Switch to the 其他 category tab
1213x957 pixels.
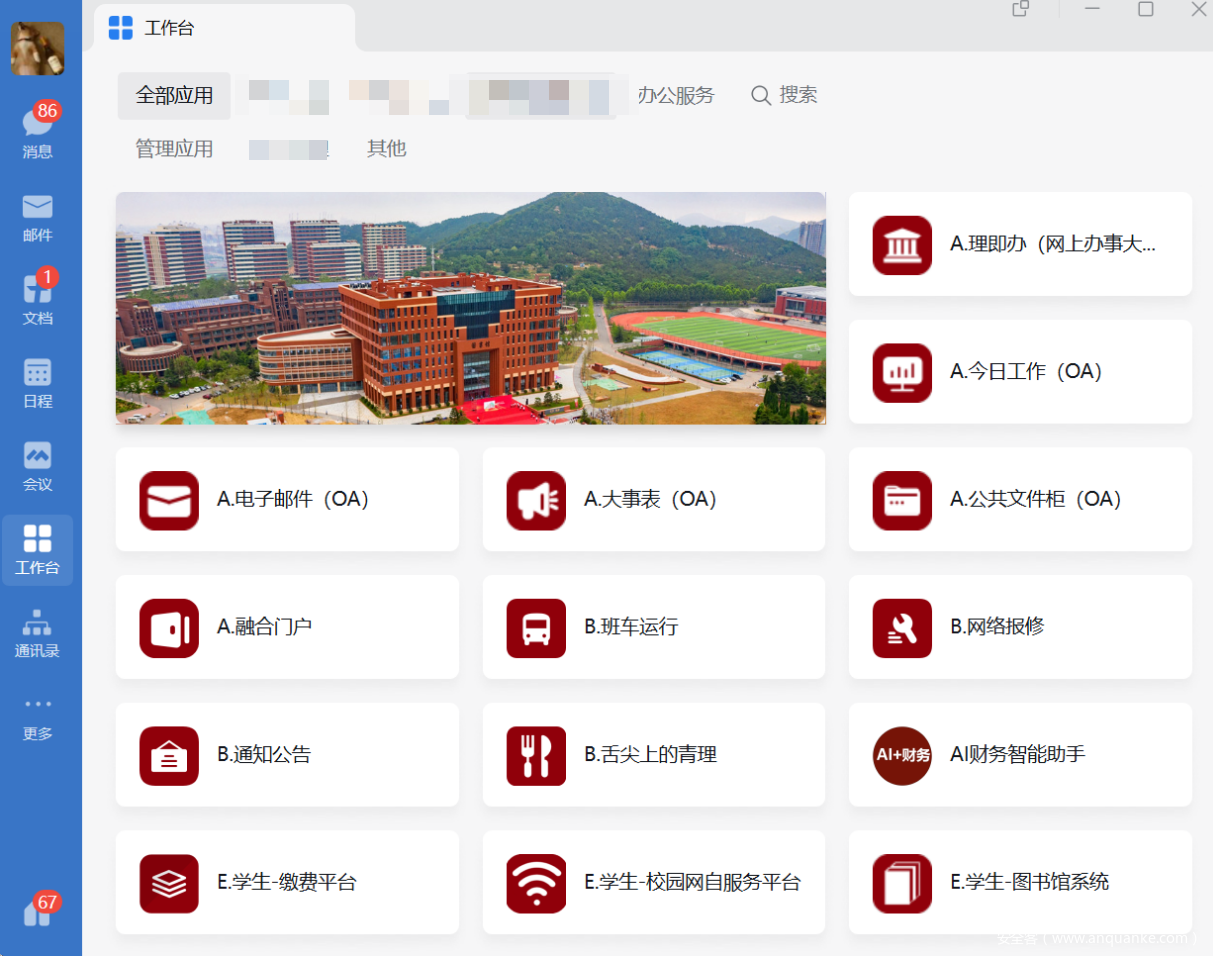(x=386, y=149)
